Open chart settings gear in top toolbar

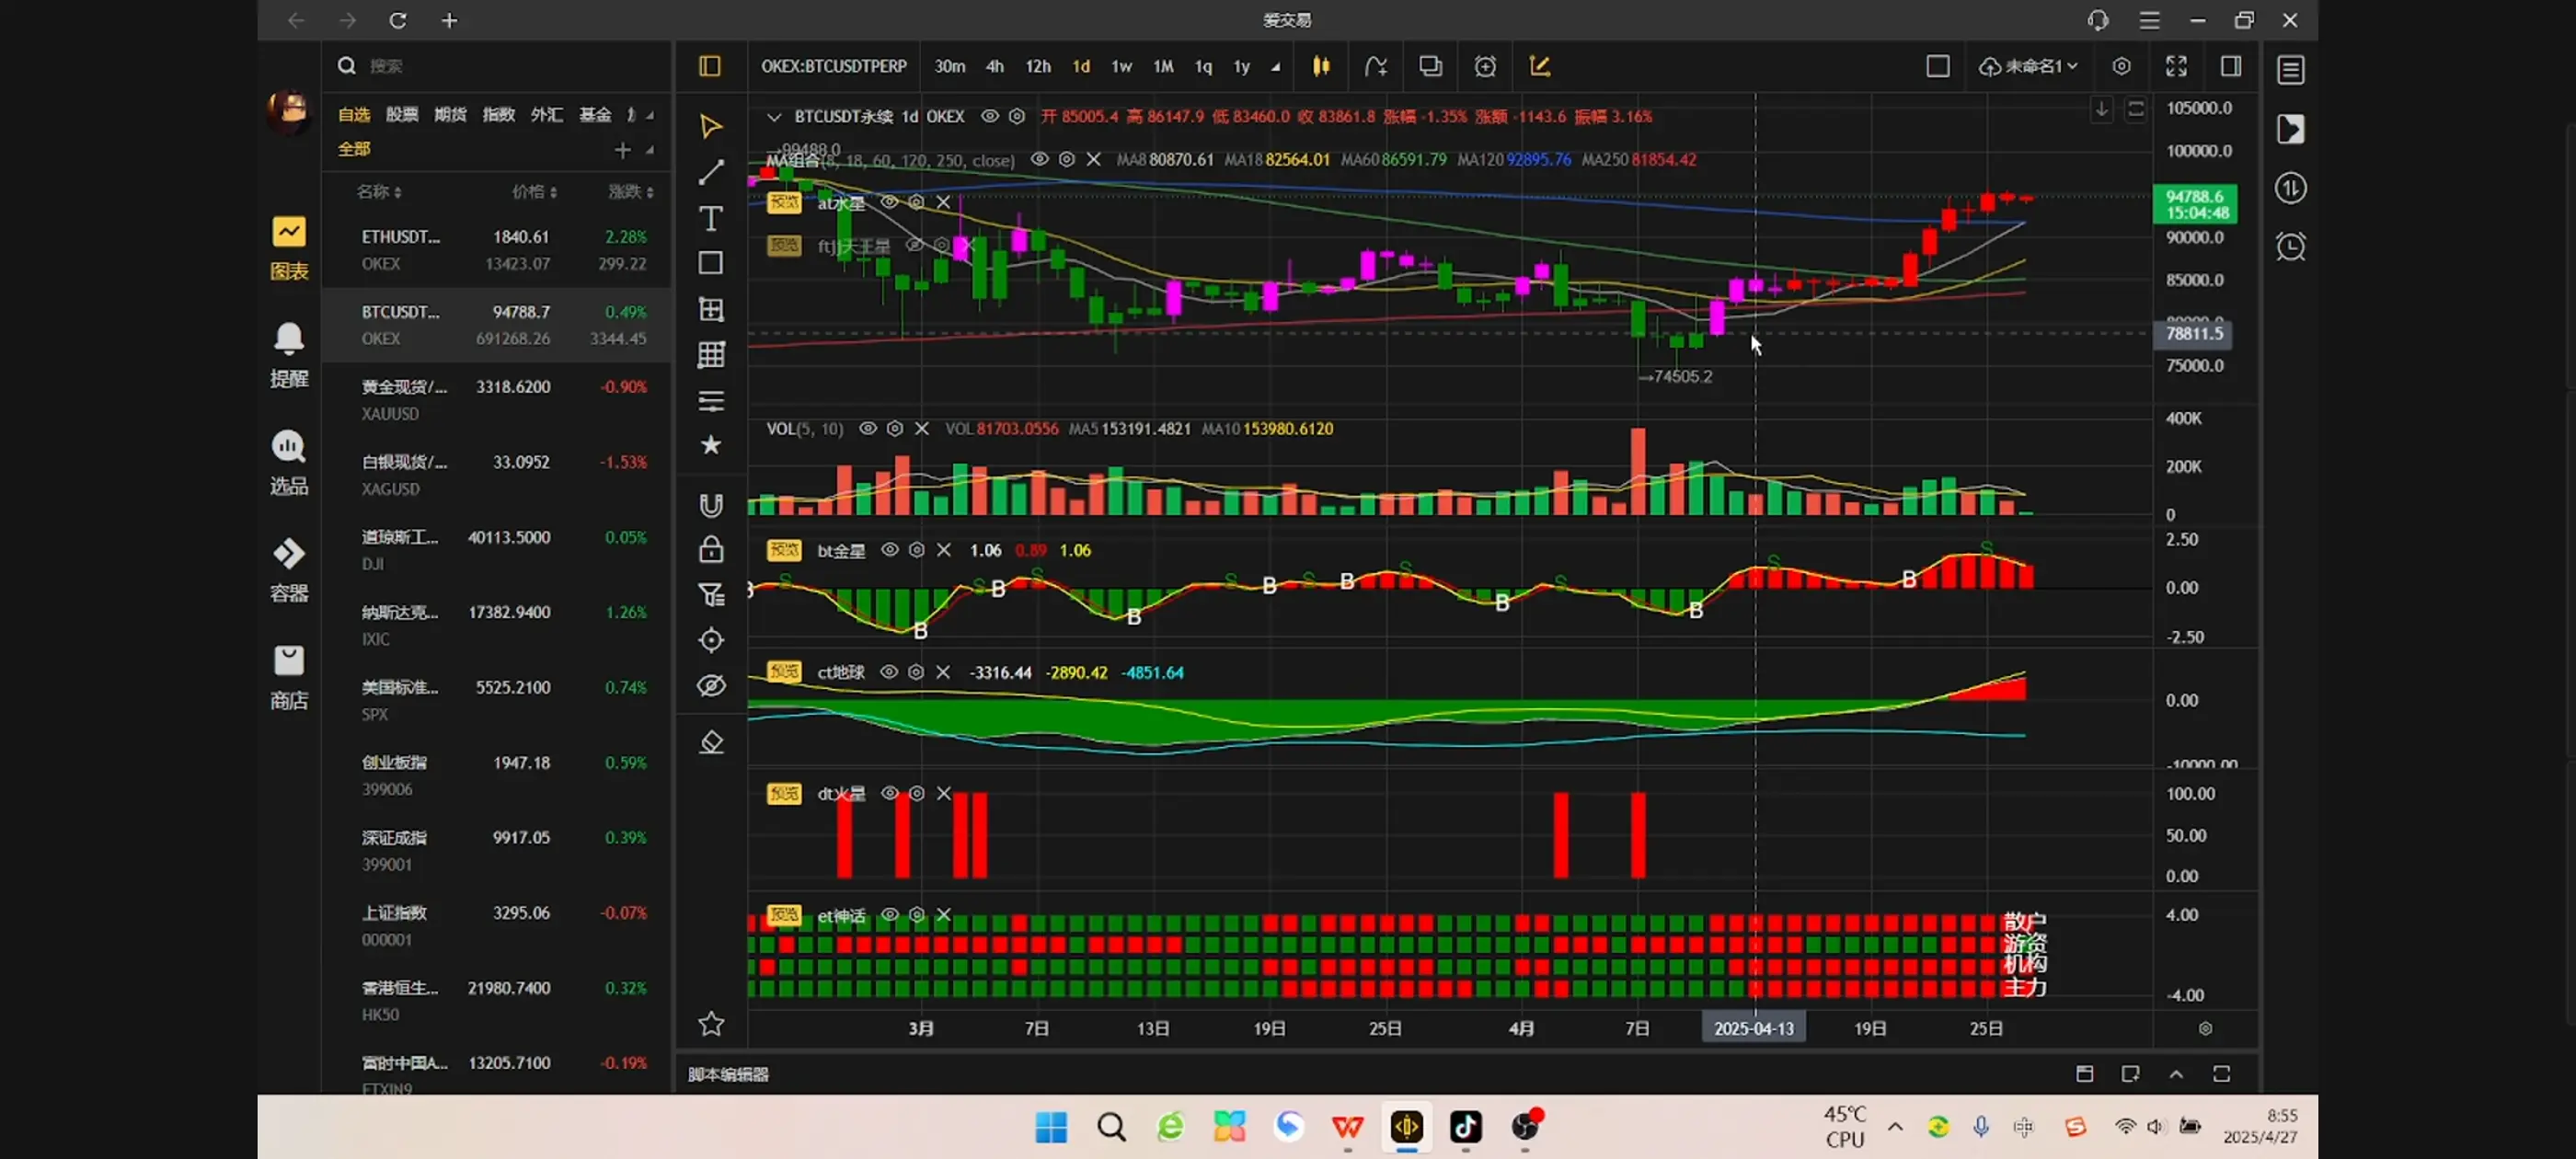(x=2121, y=66)
